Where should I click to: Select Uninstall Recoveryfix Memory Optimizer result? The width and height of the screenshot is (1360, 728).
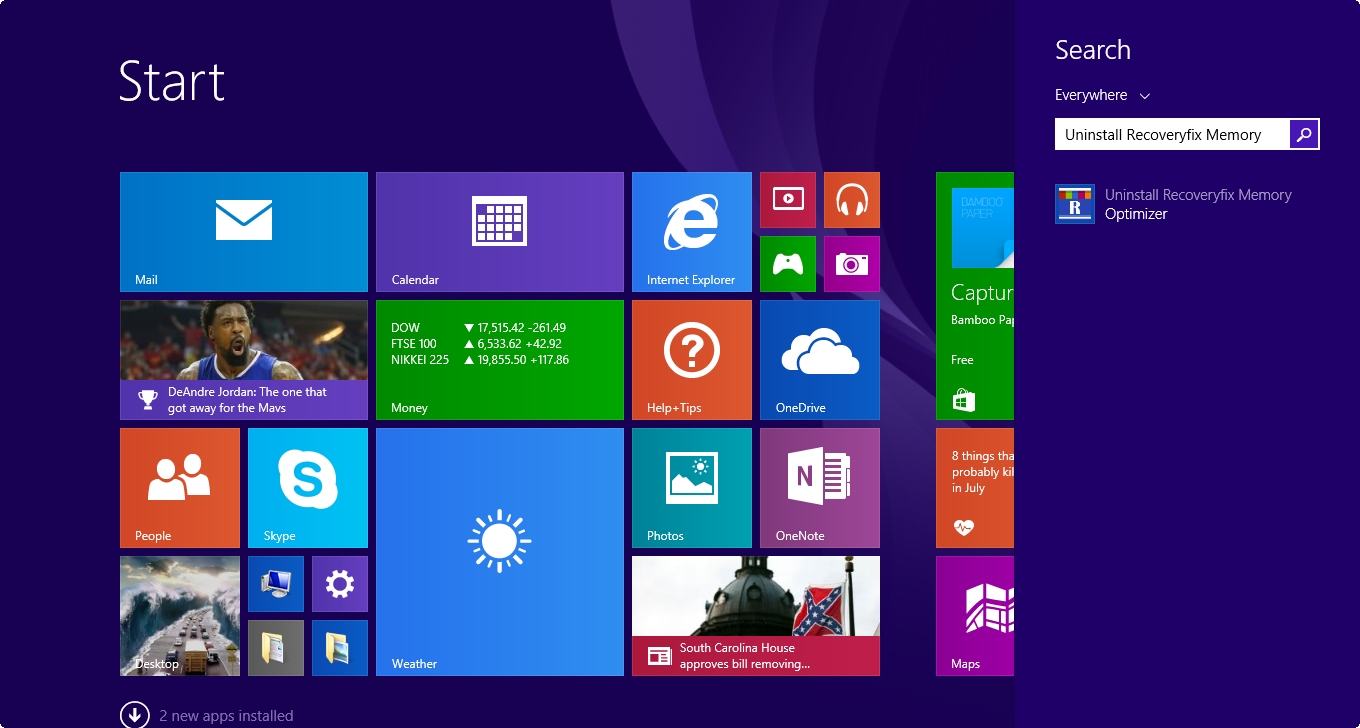click(x=1187, y=204)
